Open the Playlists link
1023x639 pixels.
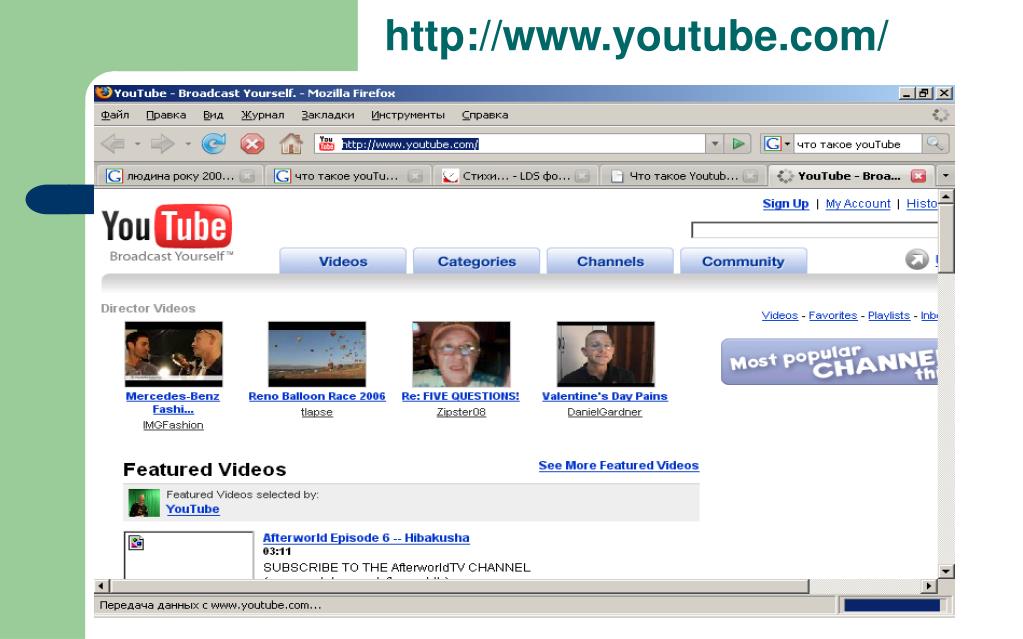889,315
